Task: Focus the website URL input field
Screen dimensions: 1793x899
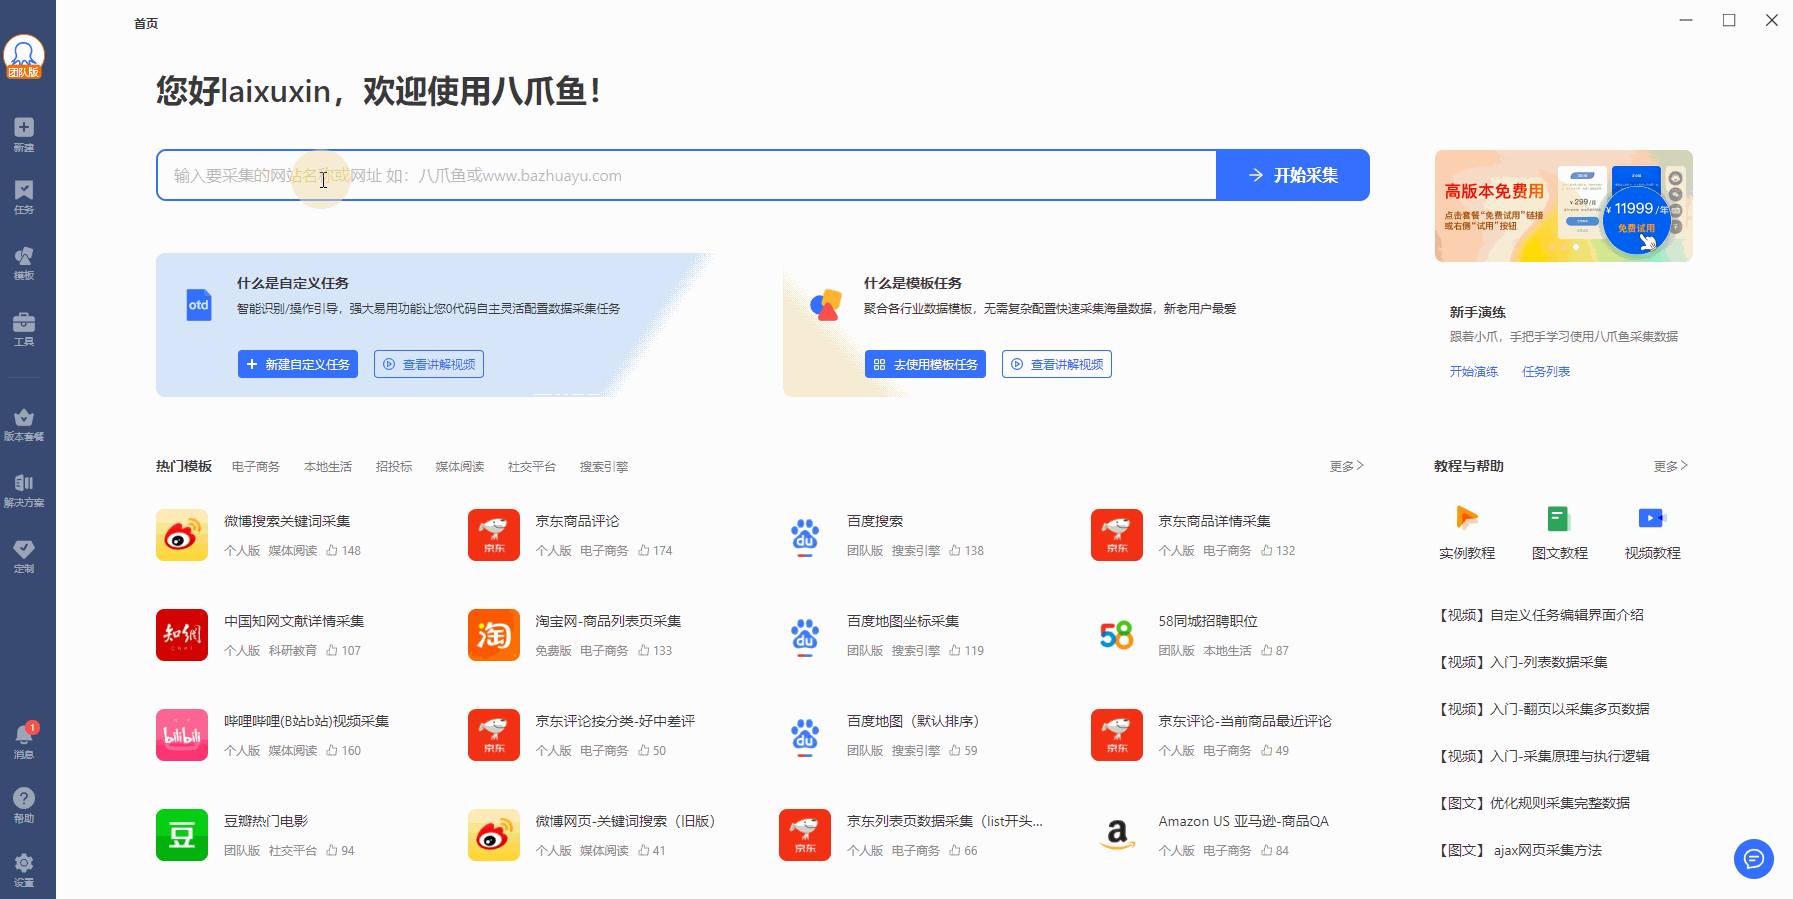Action: pyautogui.click(x=687, y=175)
